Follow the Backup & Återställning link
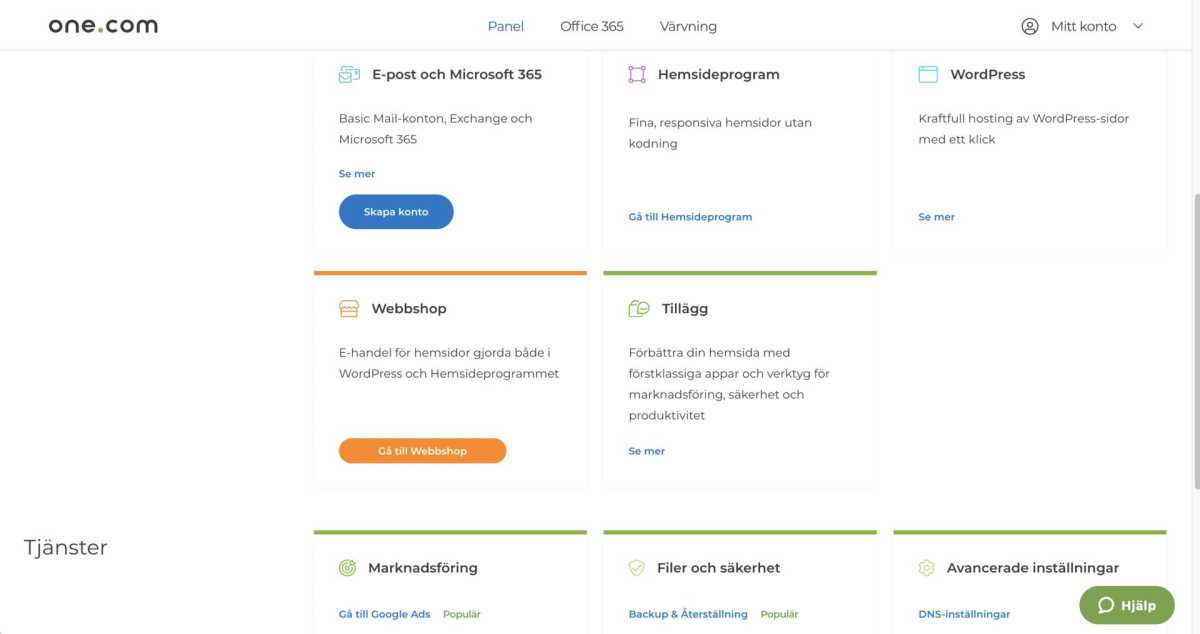1200x634 pixels. pos(688,614)
